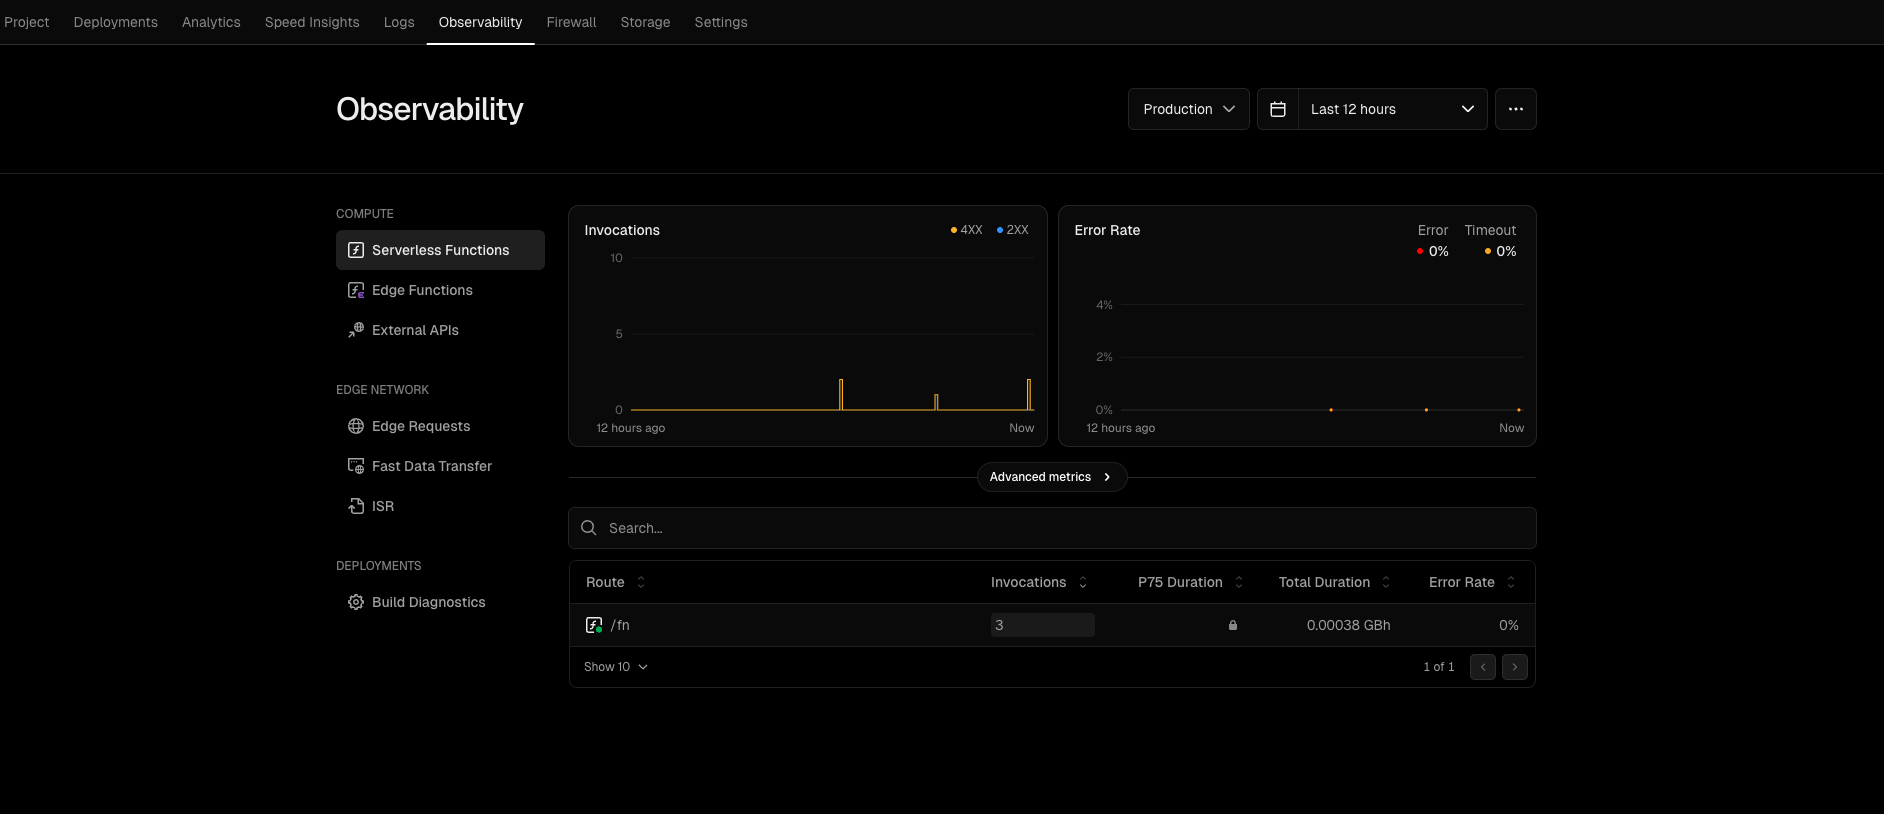Open the Production environment dropdown
The image size is (1884, 814).
click(1189, 109)
